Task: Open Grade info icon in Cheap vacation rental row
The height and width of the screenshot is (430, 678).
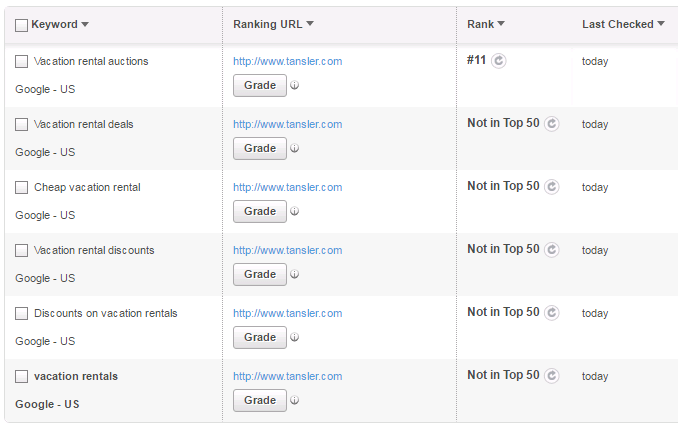Action: point(294,211)
